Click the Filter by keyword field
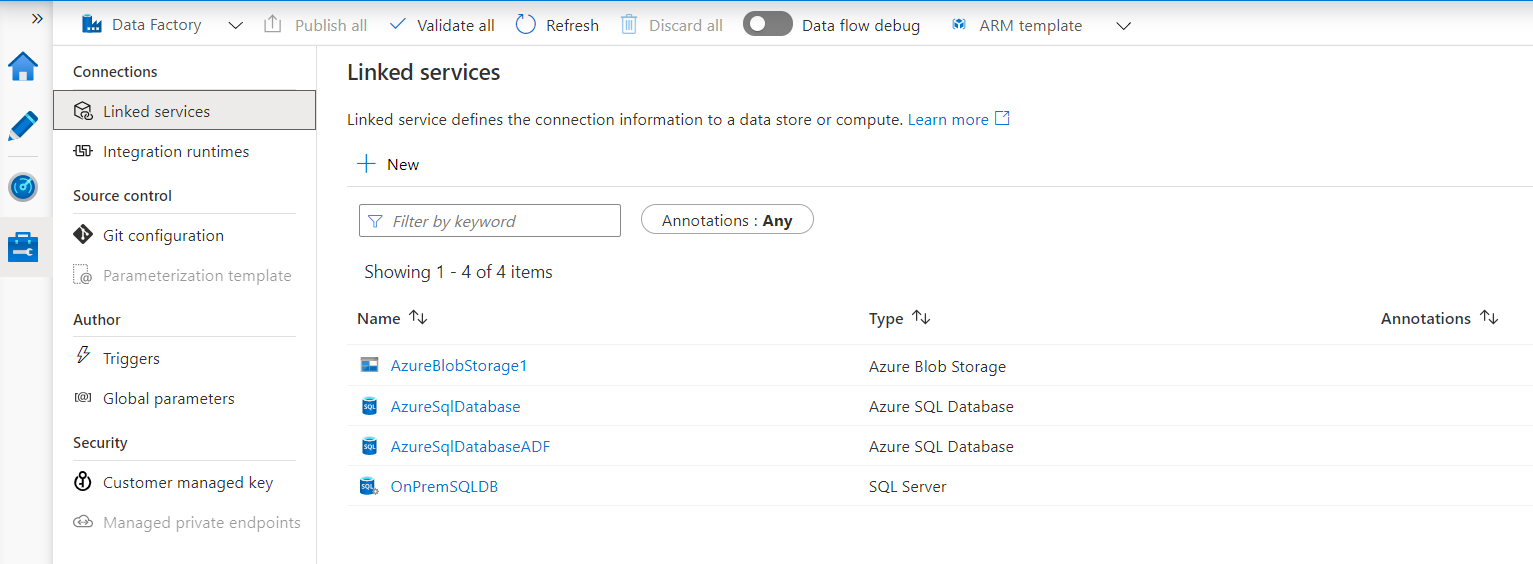 coord(490,221)
